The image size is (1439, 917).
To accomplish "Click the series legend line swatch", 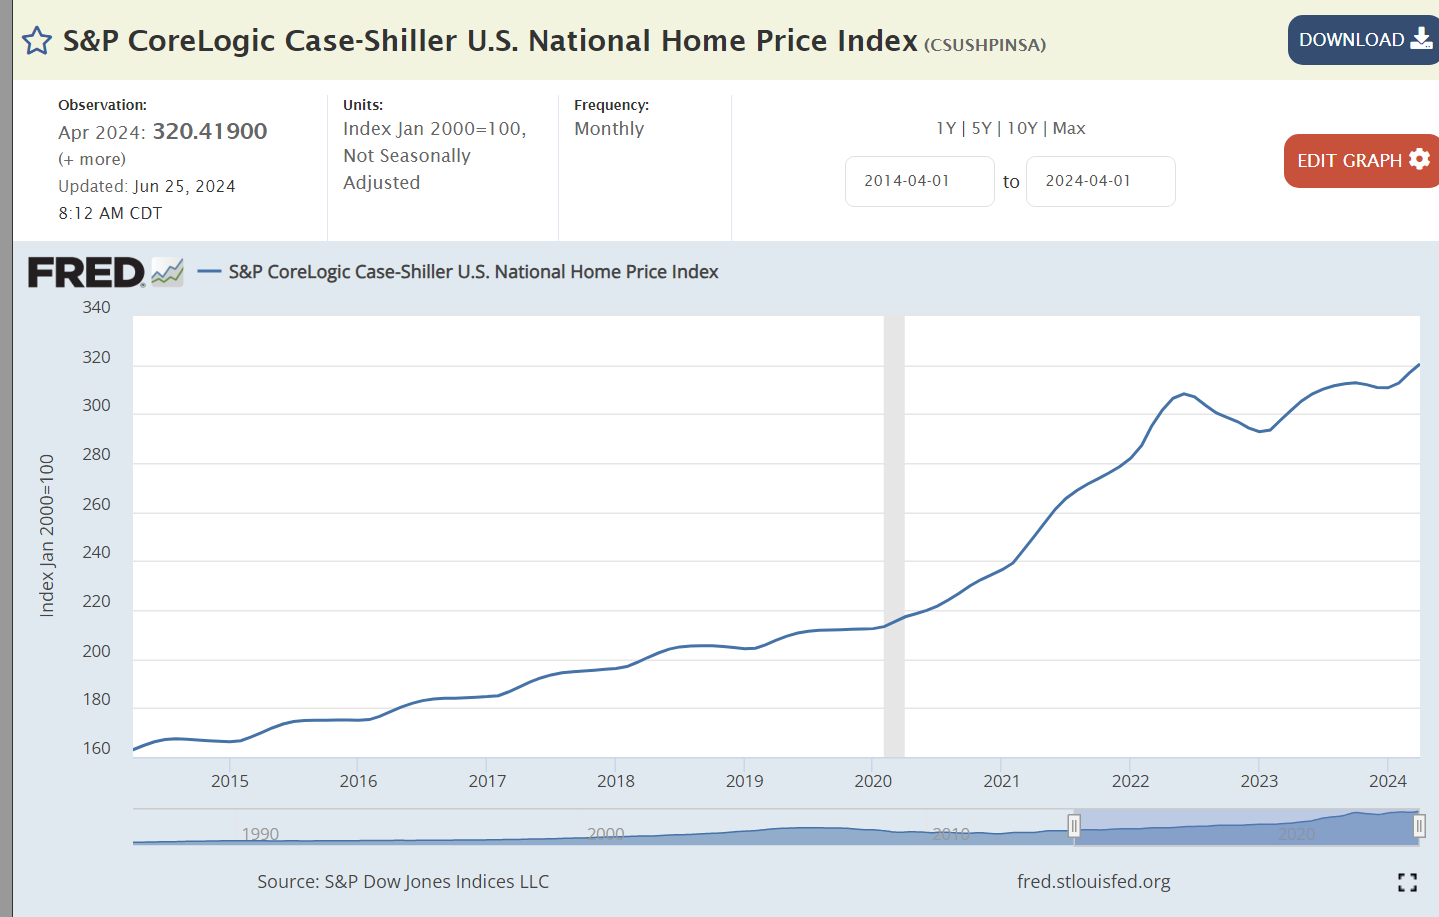I will point(209,271).
